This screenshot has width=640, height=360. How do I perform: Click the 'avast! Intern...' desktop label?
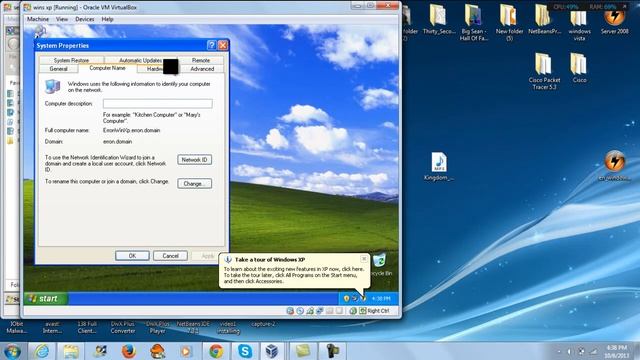point(52,327)
